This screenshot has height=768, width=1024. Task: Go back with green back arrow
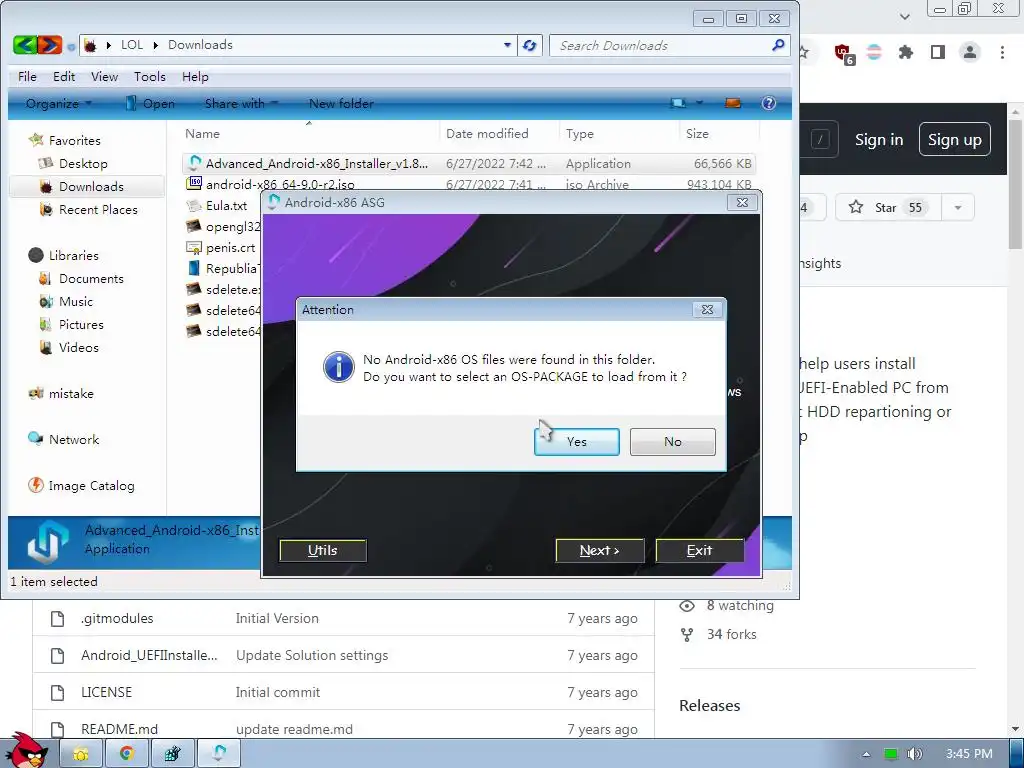[25, 45]
